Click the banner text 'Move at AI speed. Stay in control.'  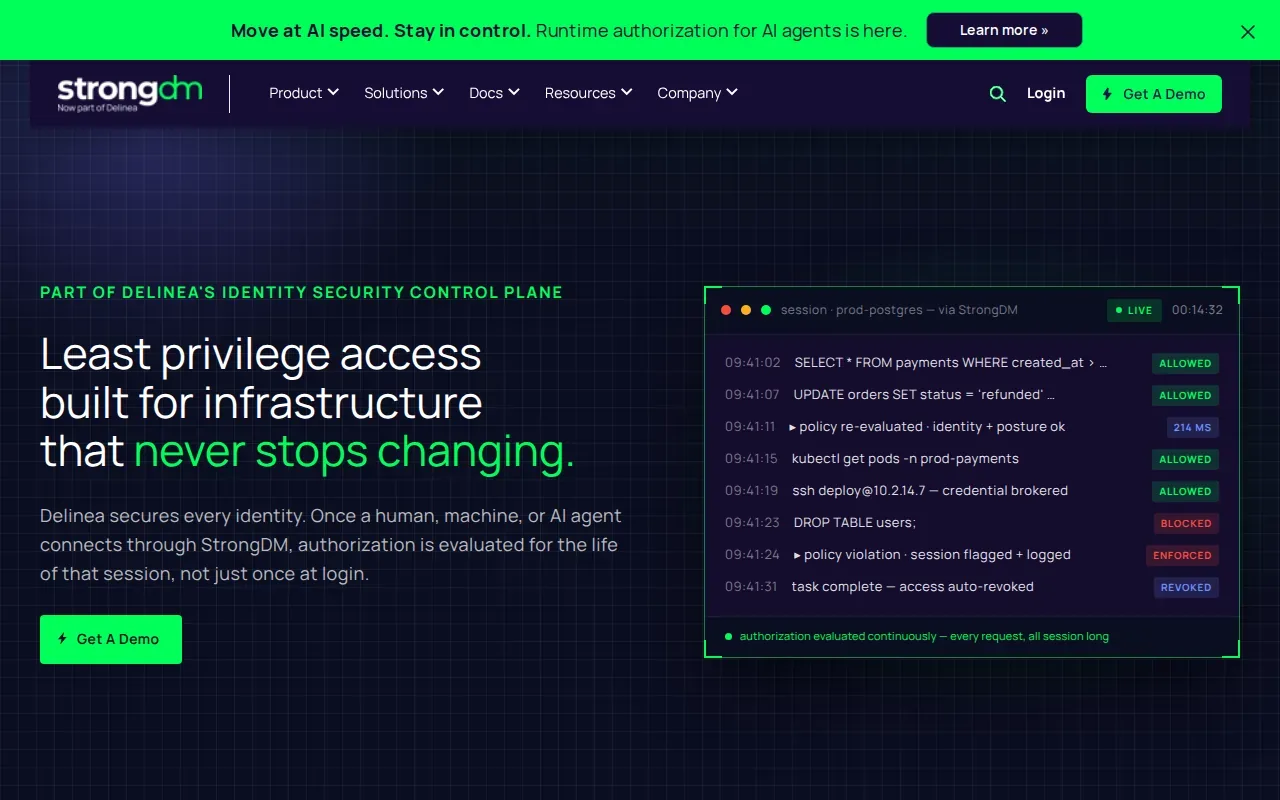pos(381,31)
